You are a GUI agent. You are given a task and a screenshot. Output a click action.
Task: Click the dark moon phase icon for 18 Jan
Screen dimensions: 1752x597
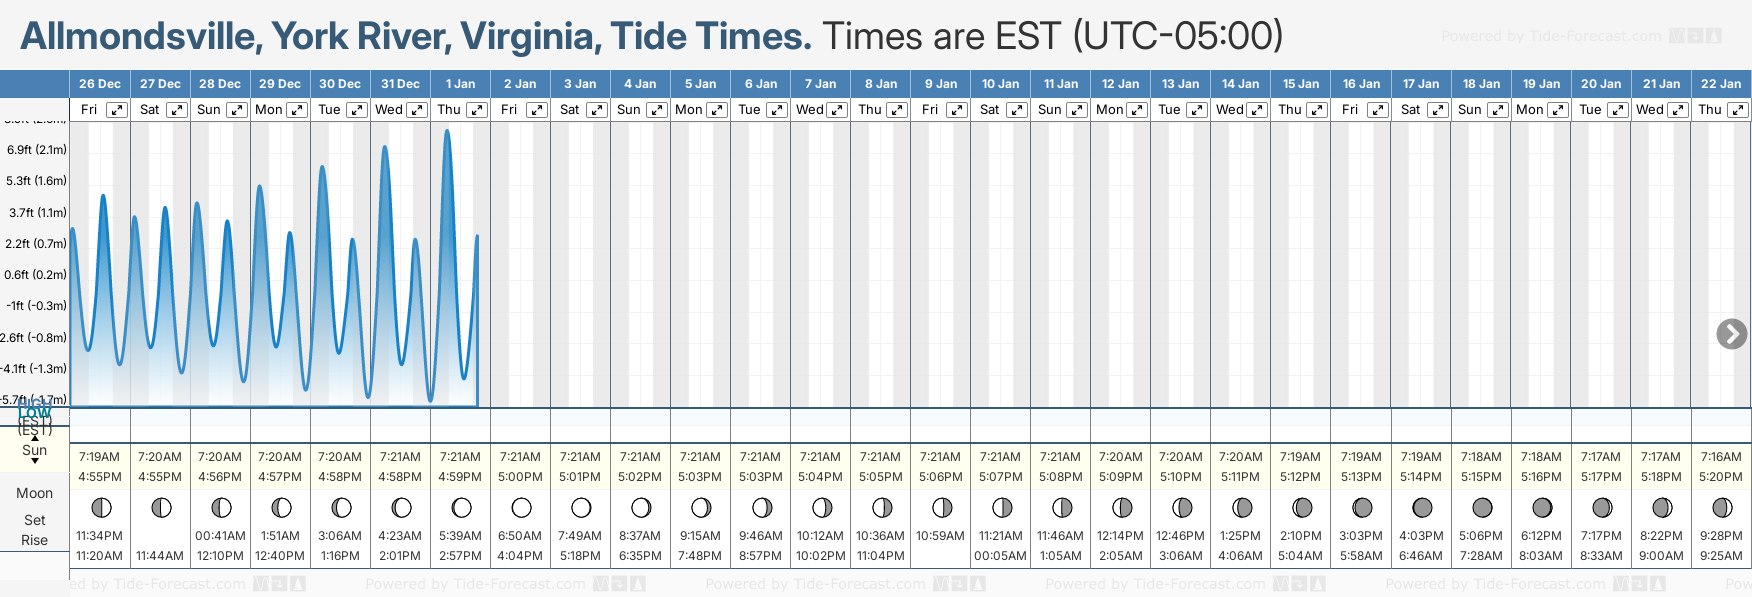pyautogui.click(x=1482, y=508)
